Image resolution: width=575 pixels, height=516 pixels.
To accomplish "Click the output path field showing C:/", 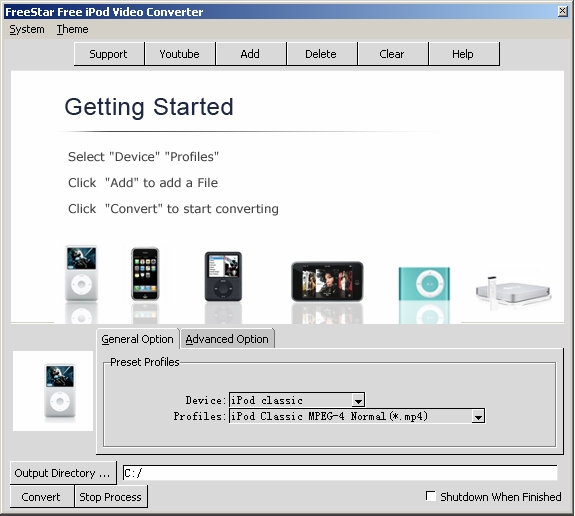I will (x=340, y=473).
